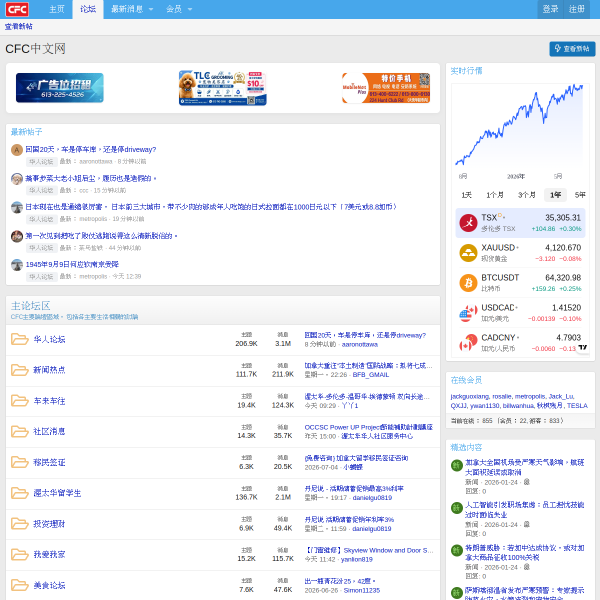This screenshot has height=600, width=600.
Task: Click green avatar beside 人工智能 article
Action: (x=457, y=508)
